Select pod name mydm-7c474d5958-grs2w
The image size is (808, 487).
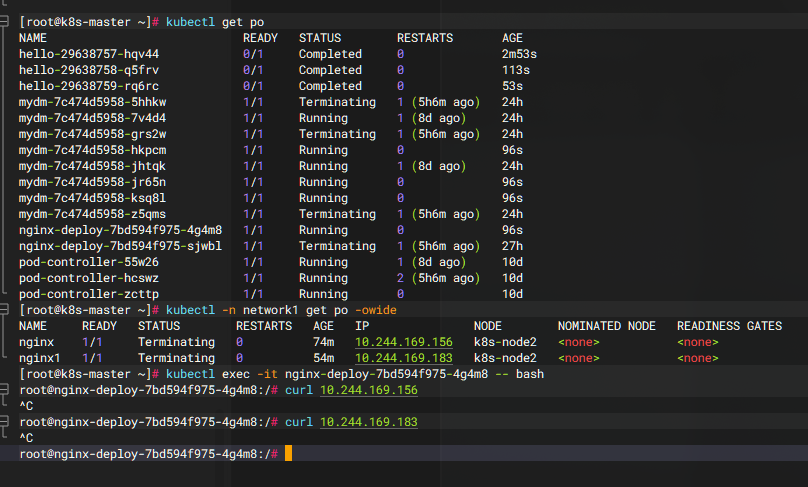92,134
